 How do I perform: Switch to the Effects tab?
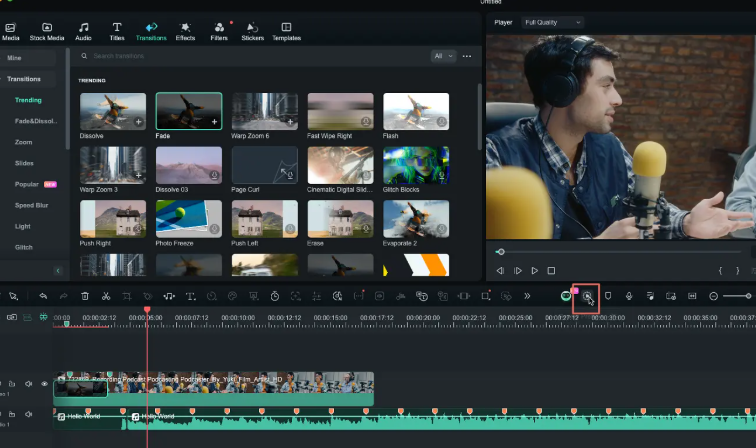pyautogui.click(x=185, y=31)
